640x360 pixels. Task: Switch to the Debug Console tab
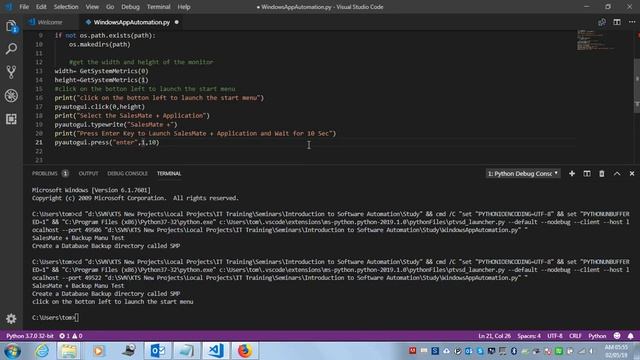tap(127, 173)
